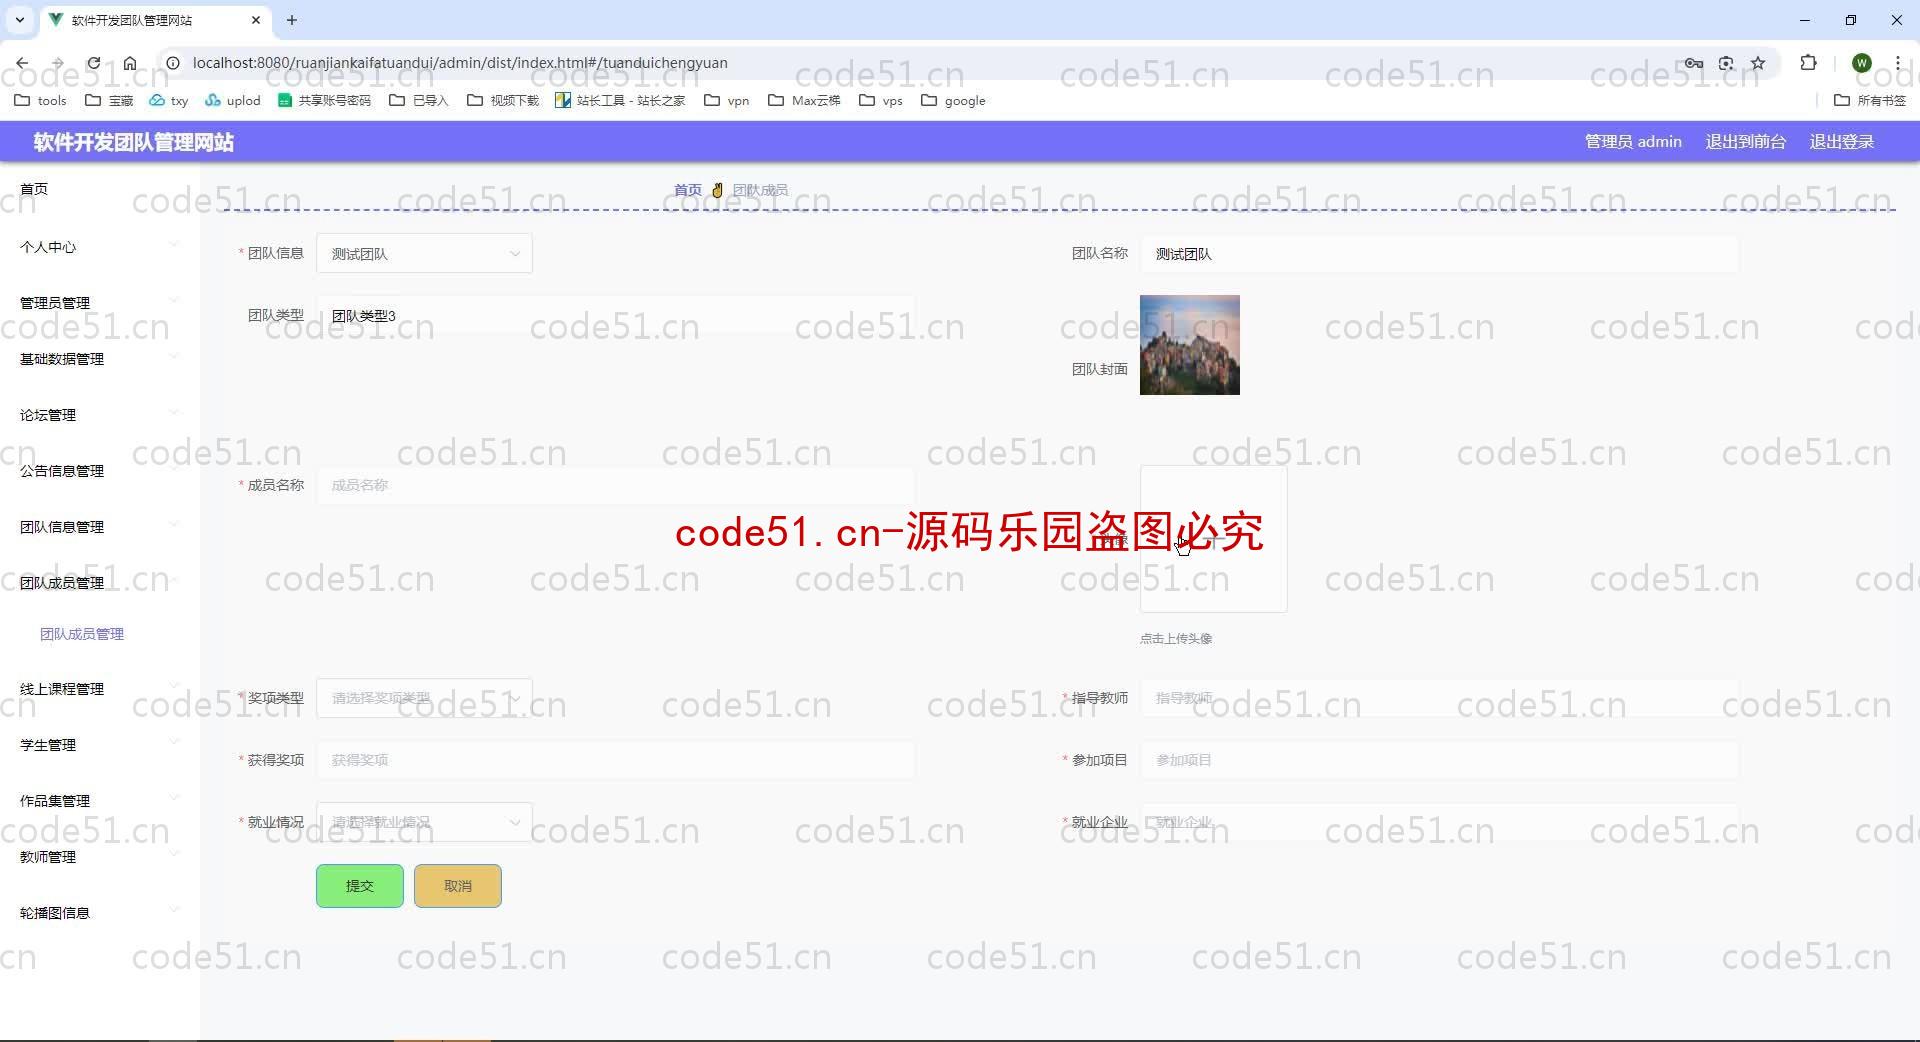Click 首页 breadcrumb link
The image size is (1920, 1042).
pos(687,190)
